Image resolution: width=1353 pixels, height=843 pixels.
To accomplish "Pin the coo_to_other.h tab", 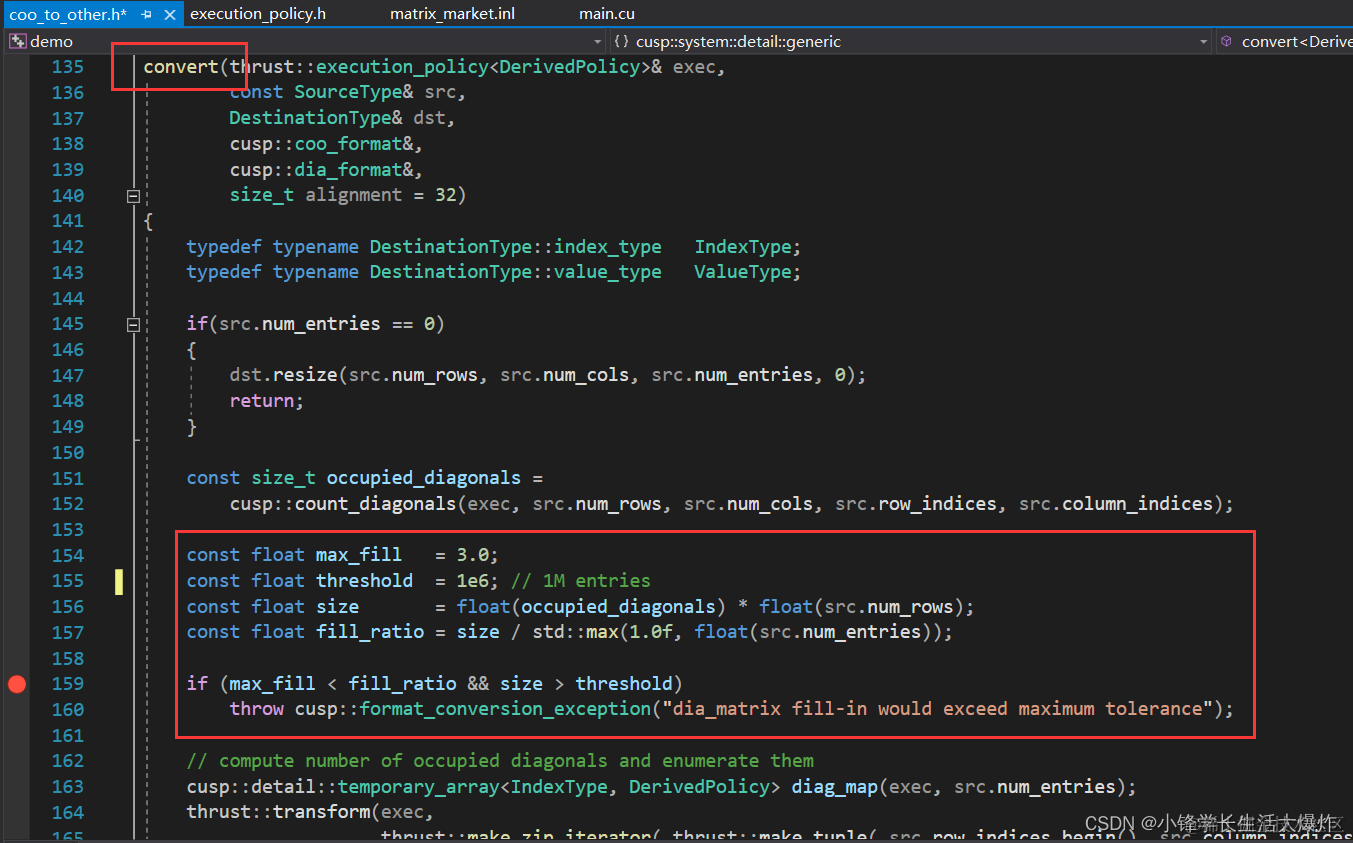I will click(146, 14).
